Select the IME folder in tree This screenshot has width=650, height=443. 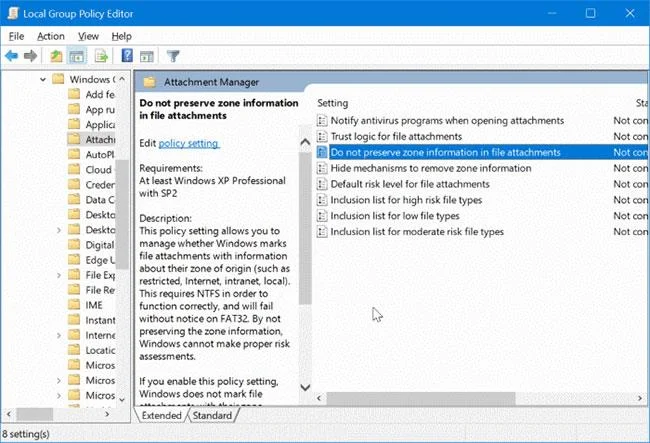(x=85, y=305)
